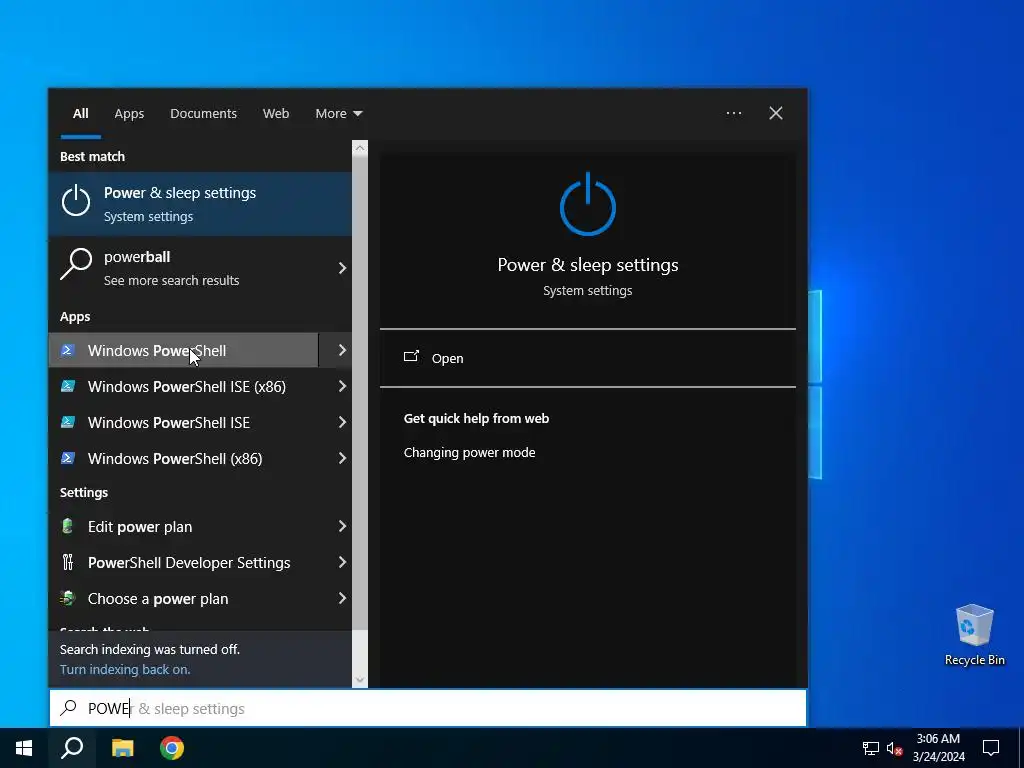Open the three-dot options menu

(x=733, y=113)
